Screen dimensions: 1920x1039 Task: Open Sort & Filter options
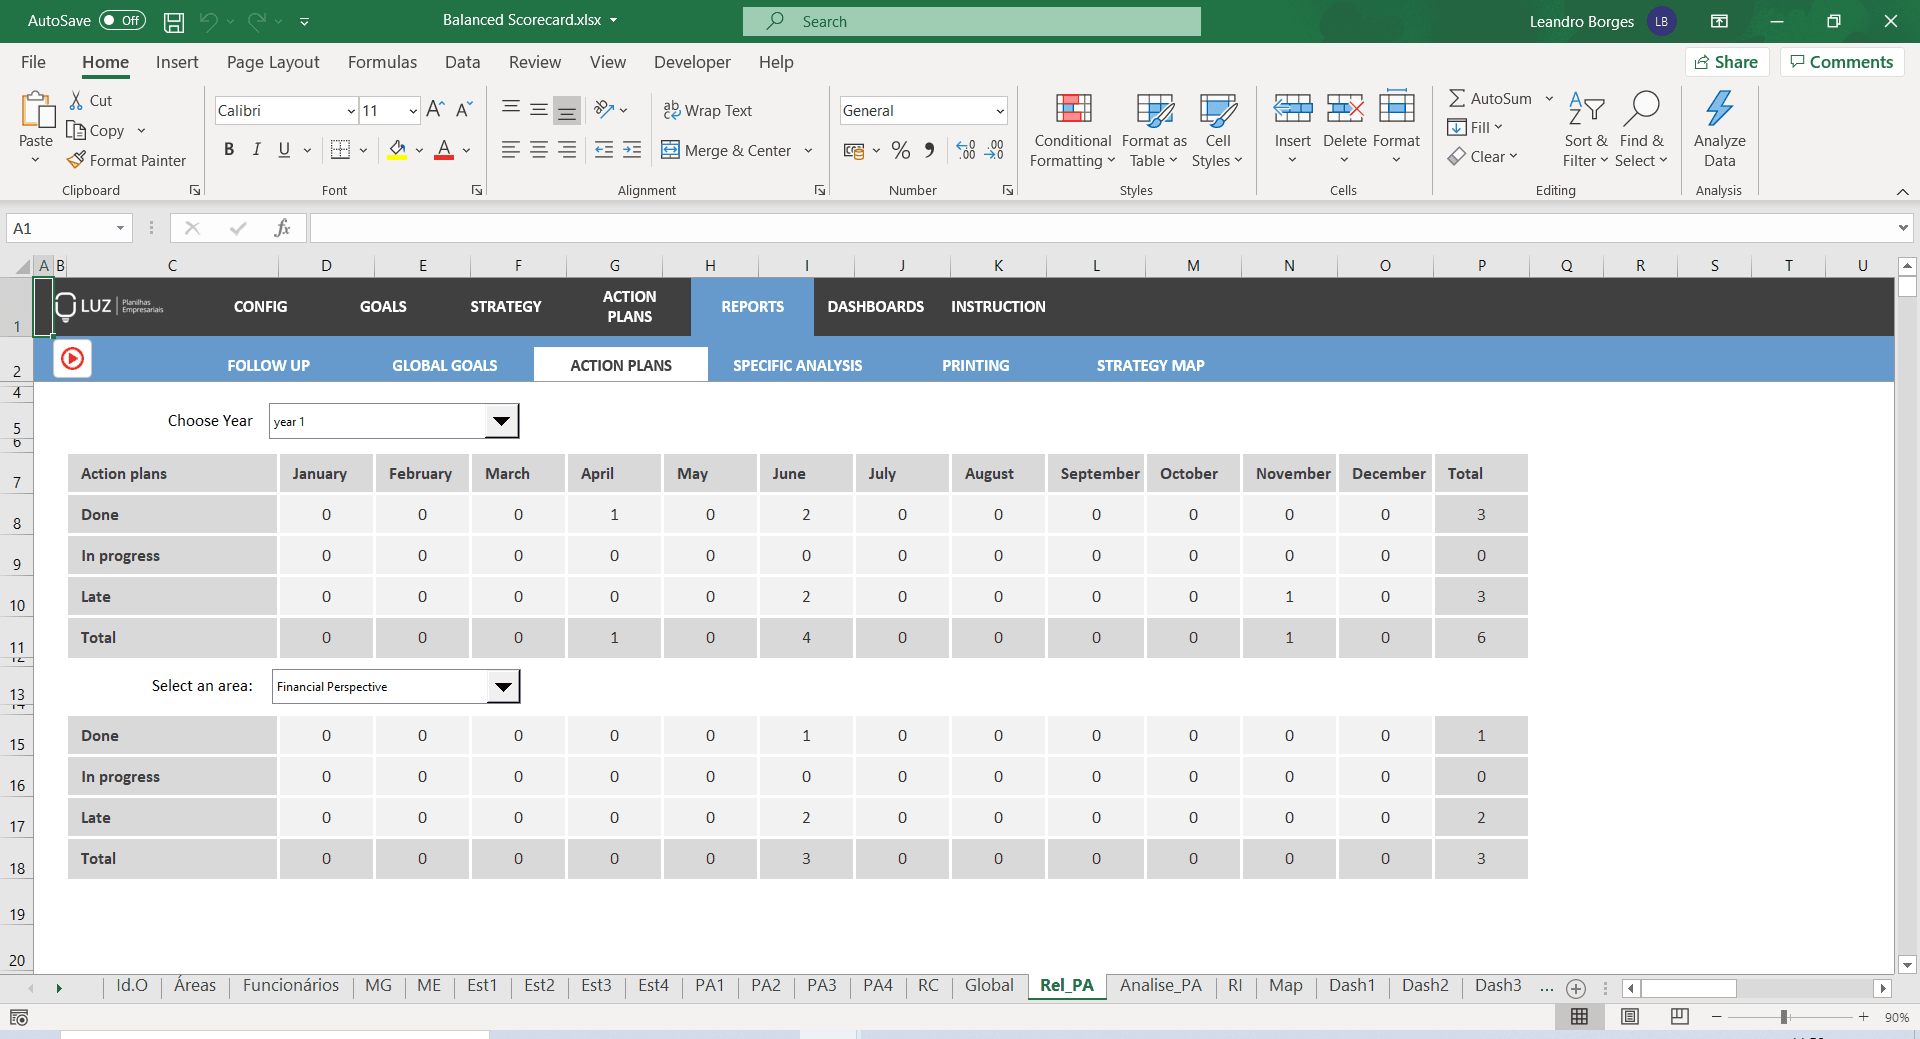coord(1585,130)
